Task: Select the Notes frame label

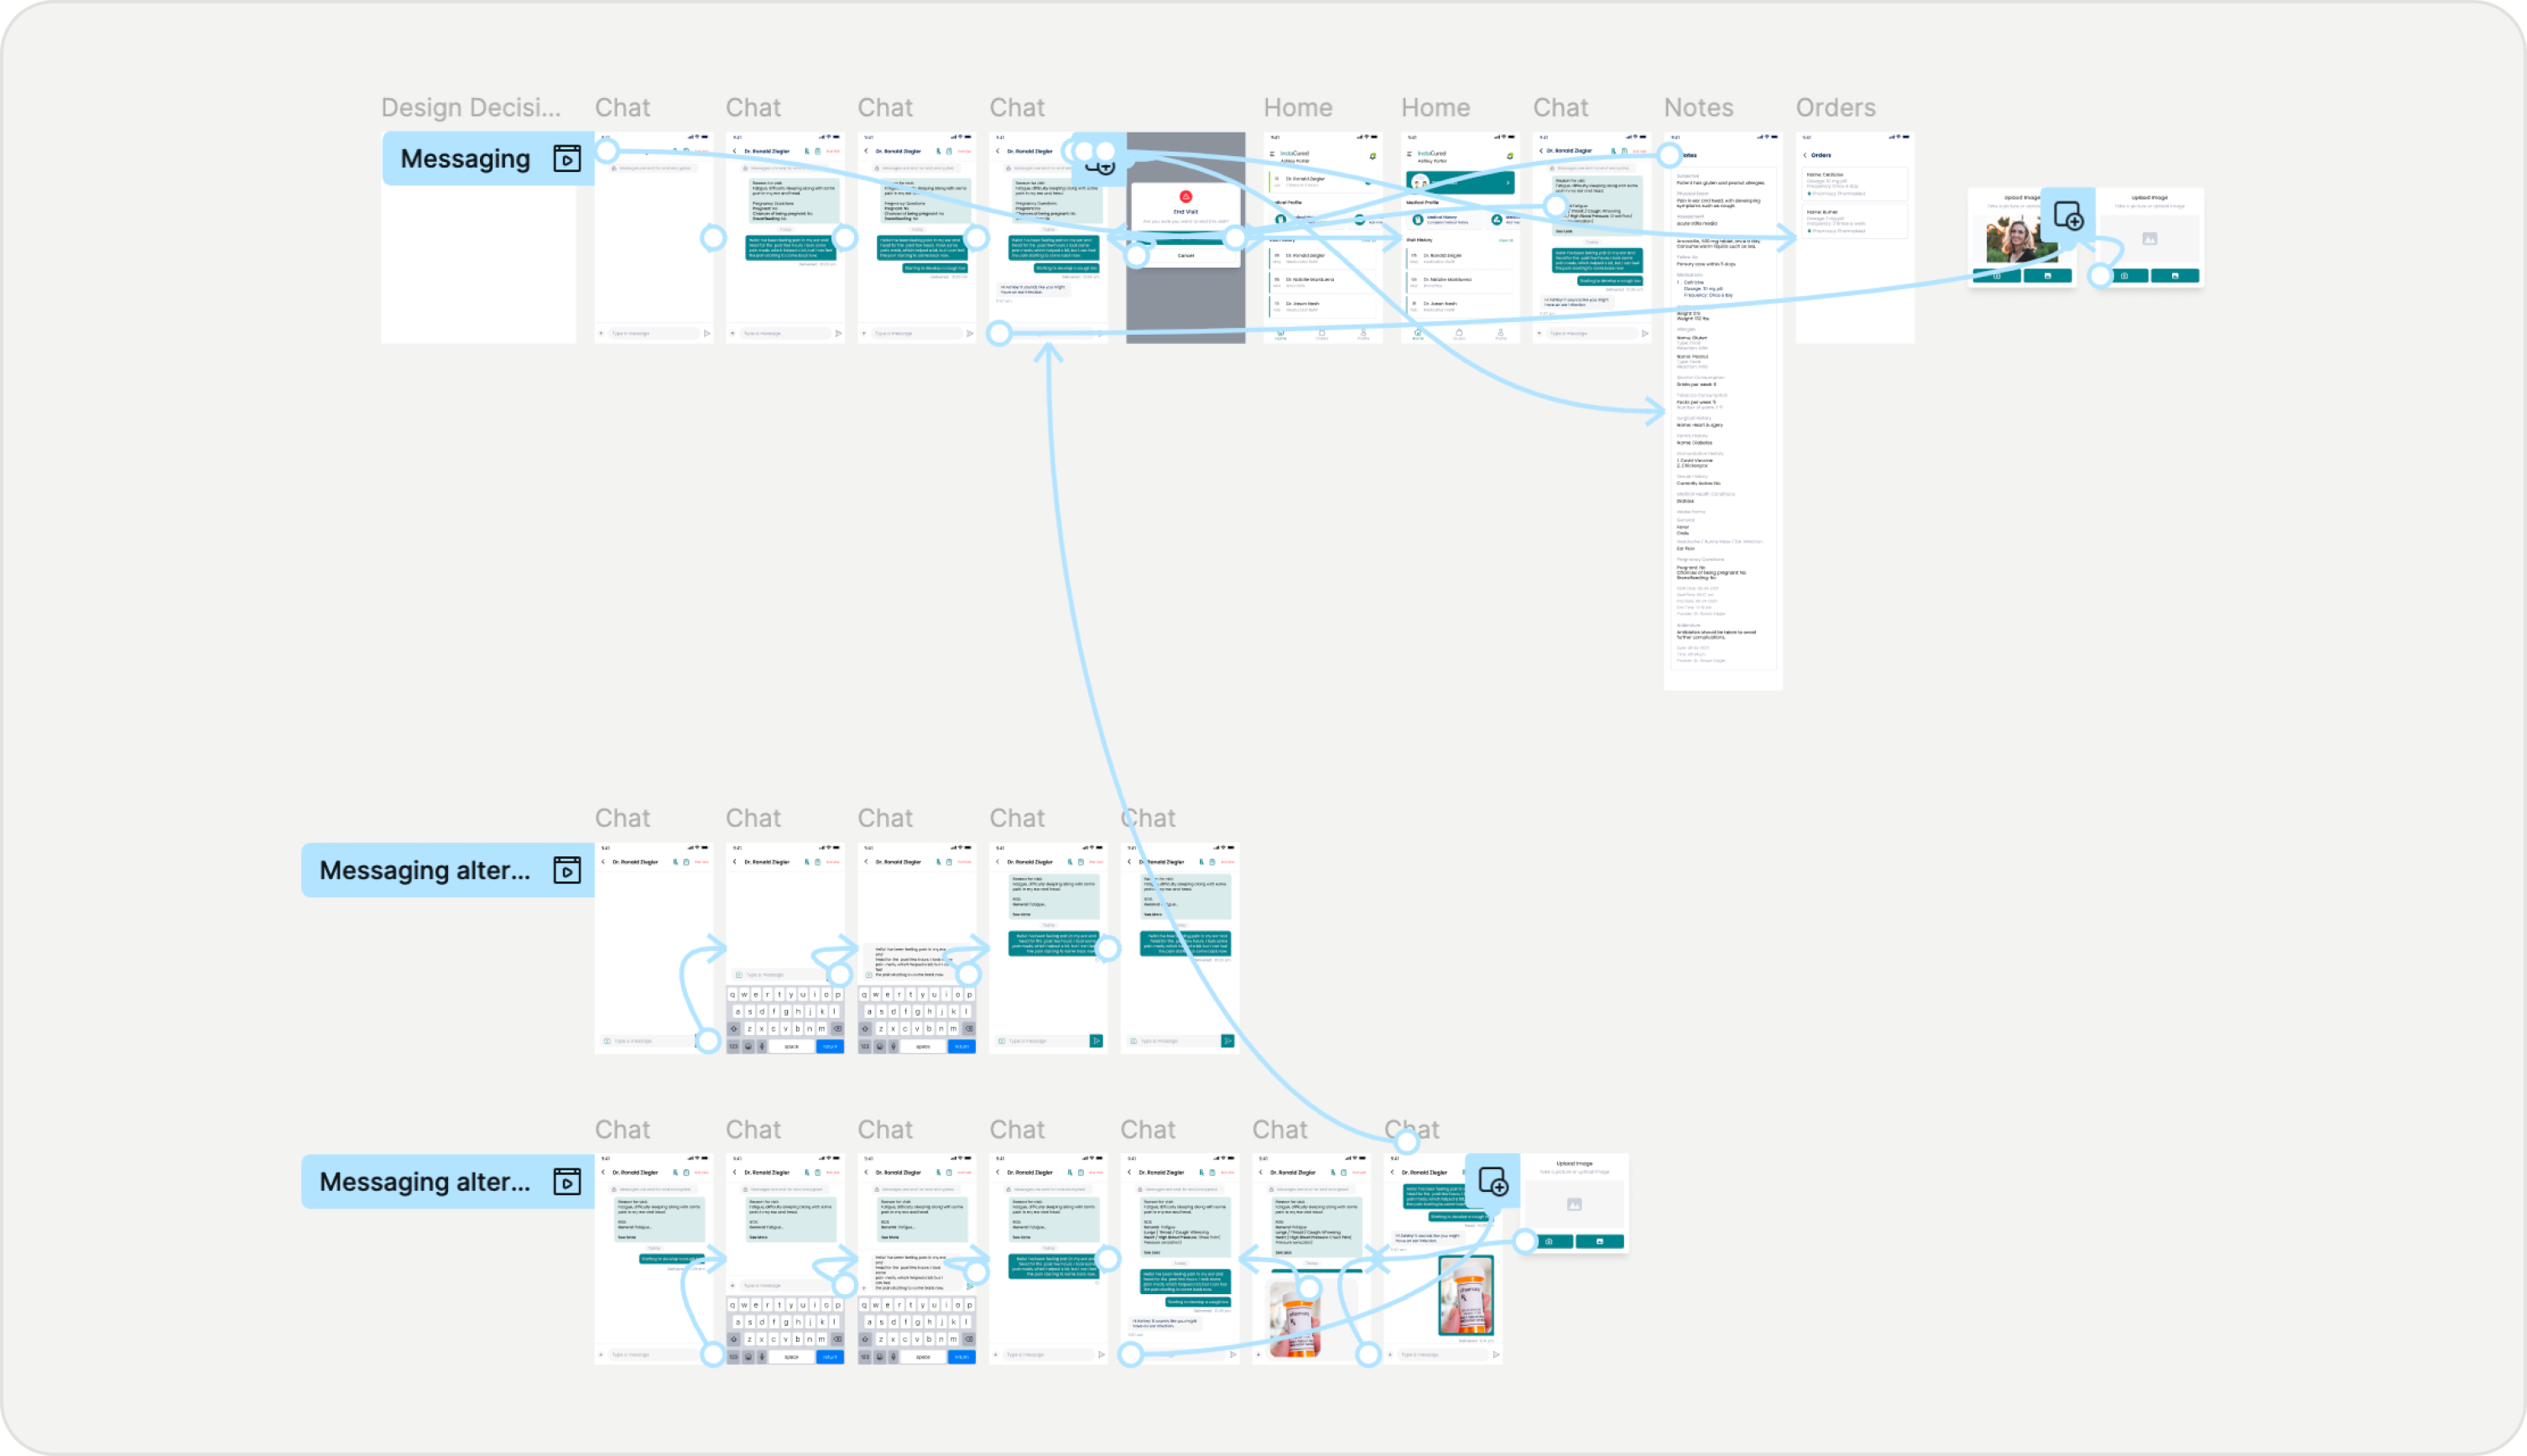Action: [x=1698, y=107]
